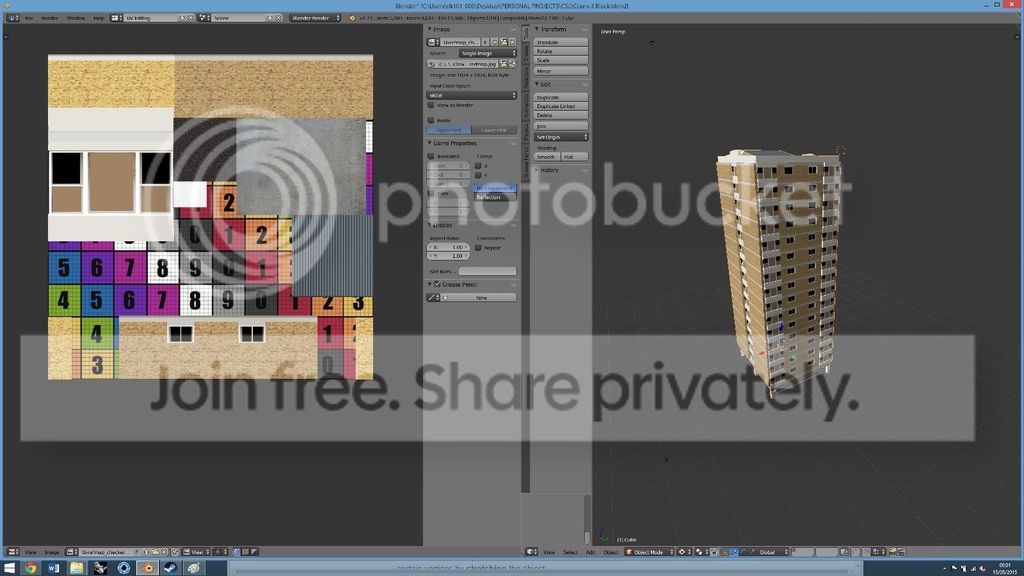
Task: Click the Aspect Ratio Y value field
Action: [x=448, y=256]
